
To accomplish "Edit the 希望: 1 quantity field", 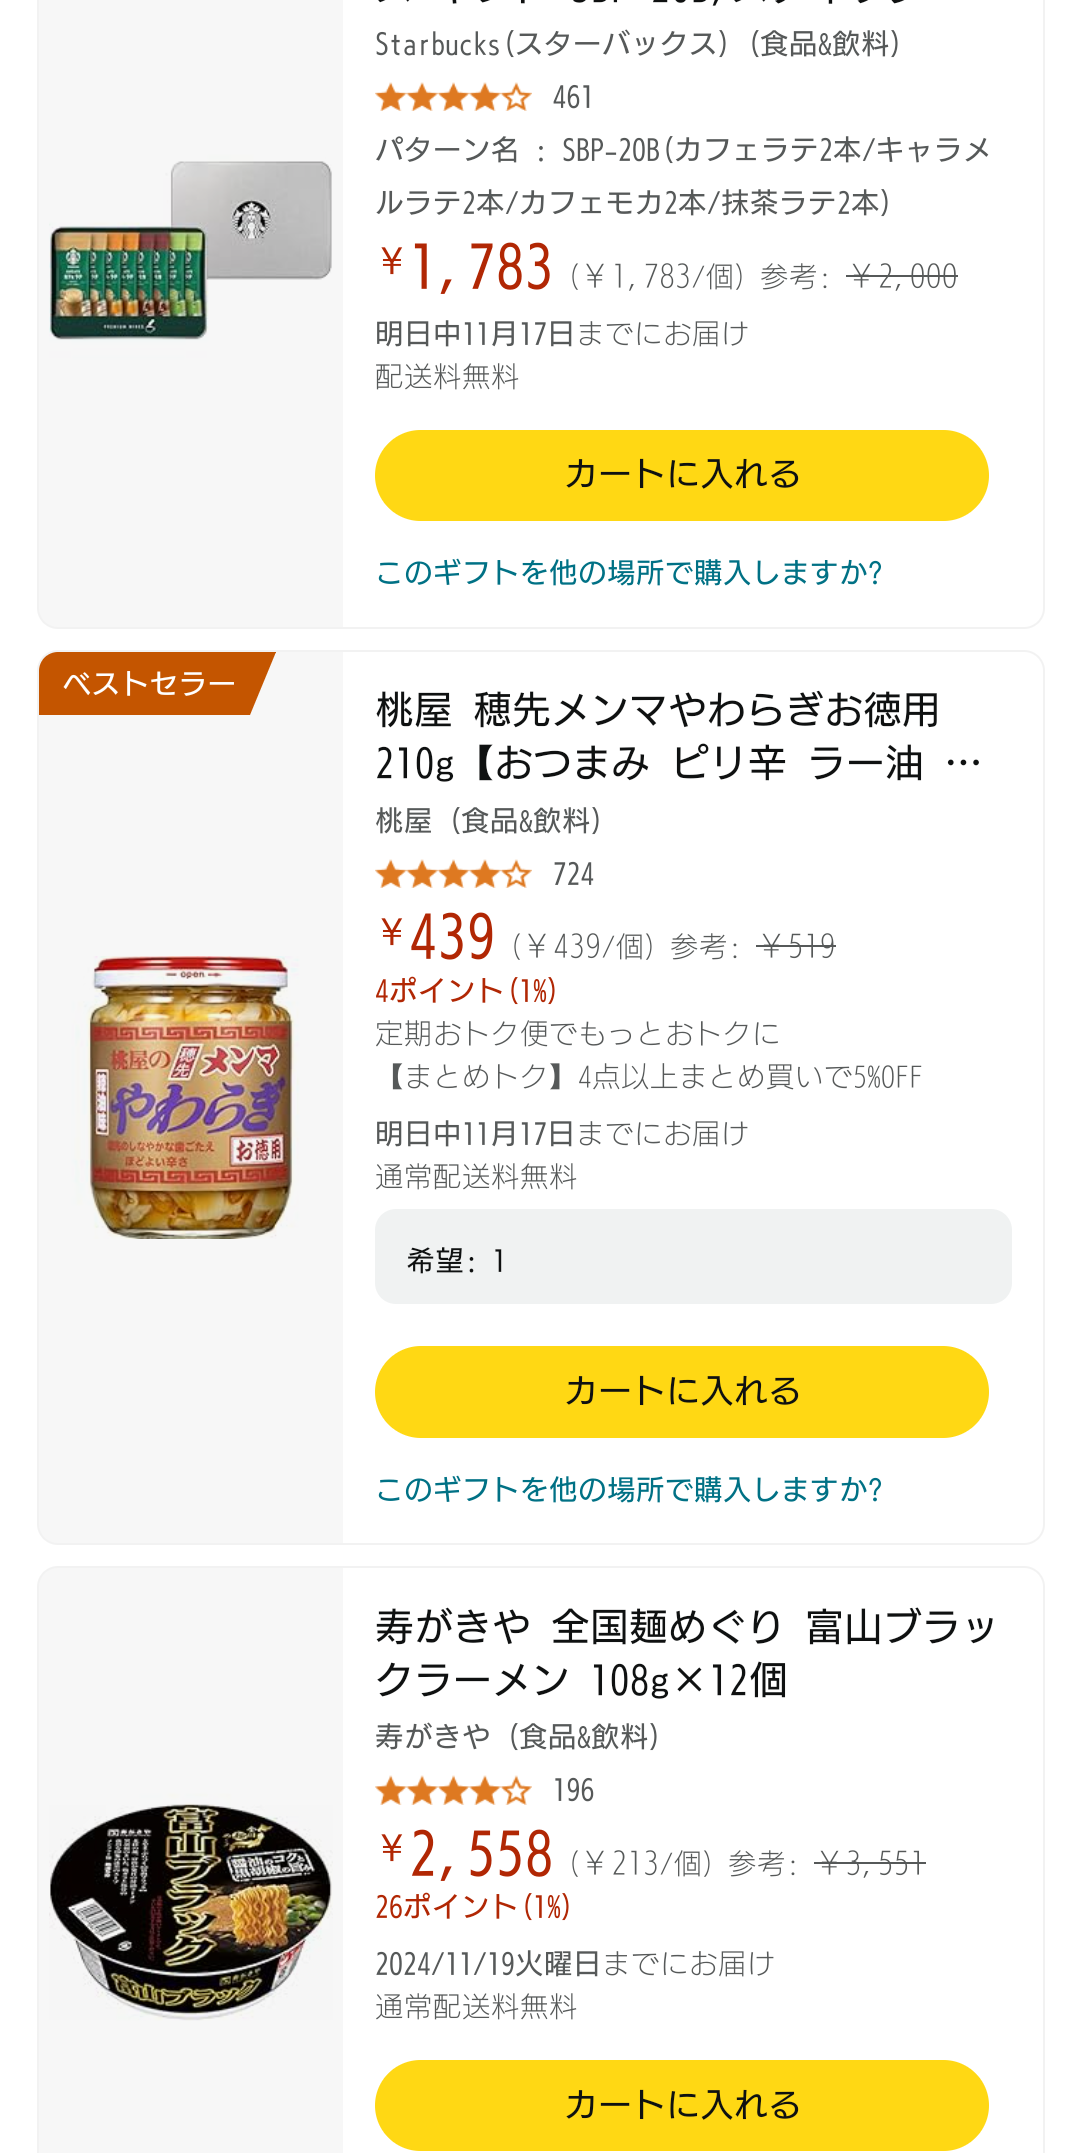I will pyautogui.click(x=693, y=1257).
